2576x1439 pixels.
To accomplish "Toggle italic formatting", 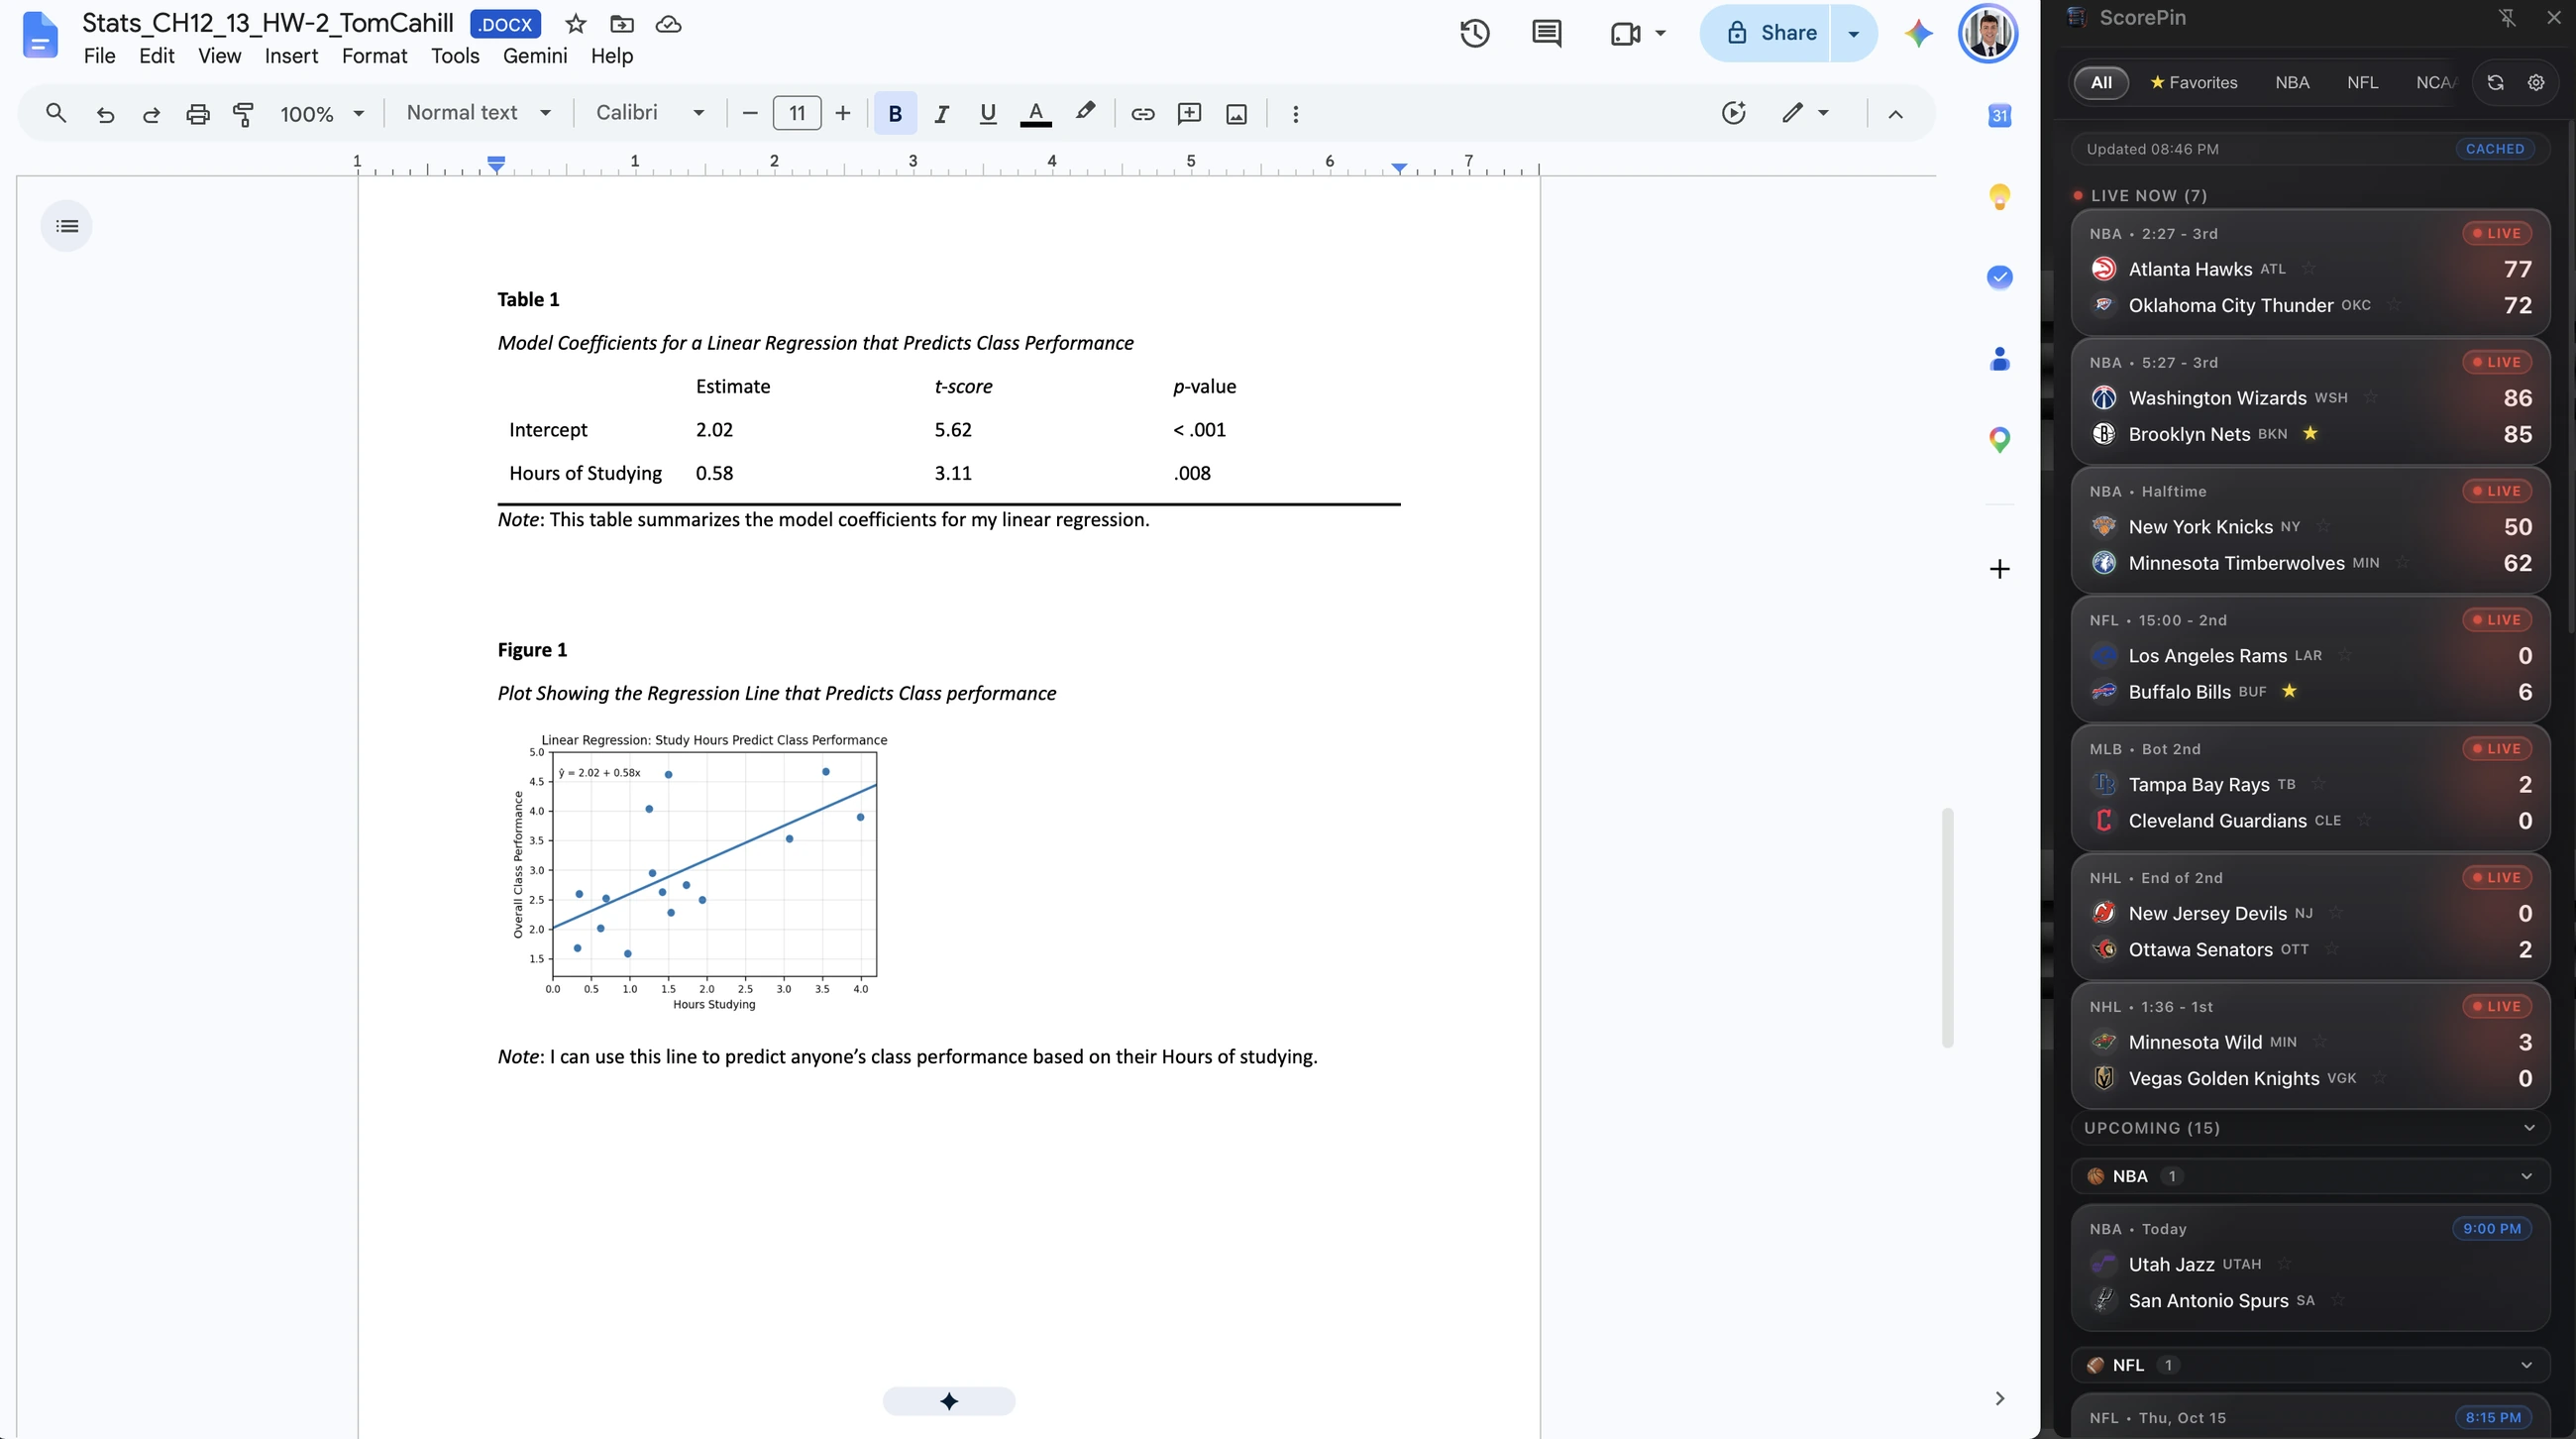I will coord(941,114).
